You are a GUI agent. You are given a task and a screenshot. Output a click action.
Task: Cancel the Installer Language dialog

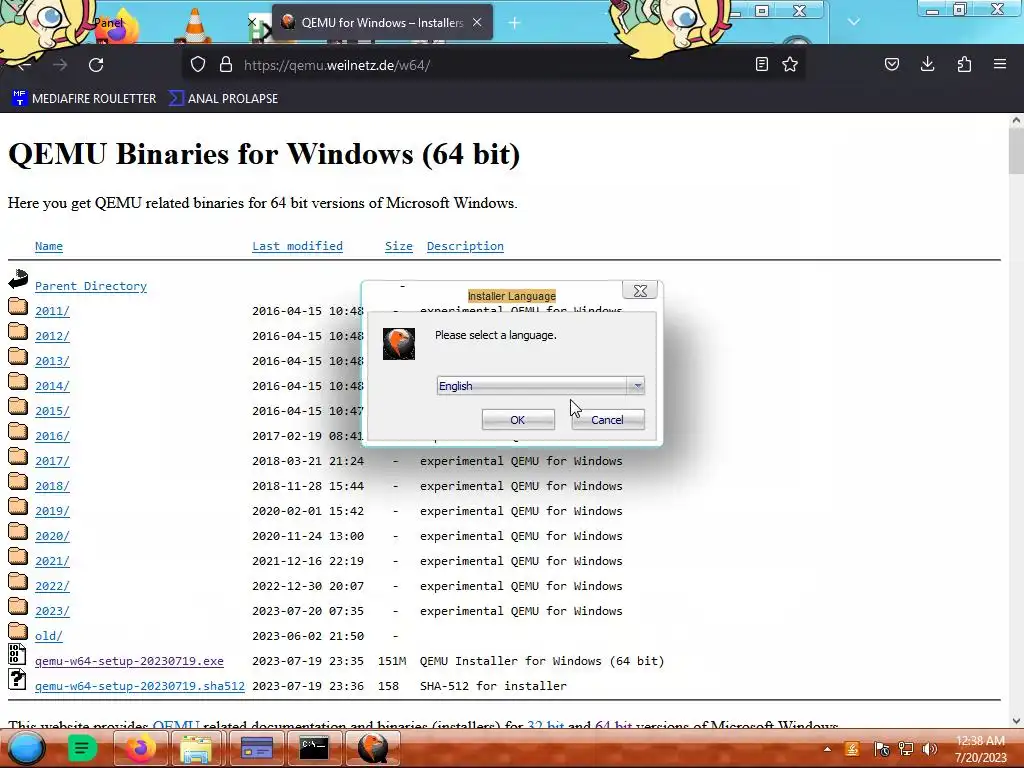click(x=607, y=420)
